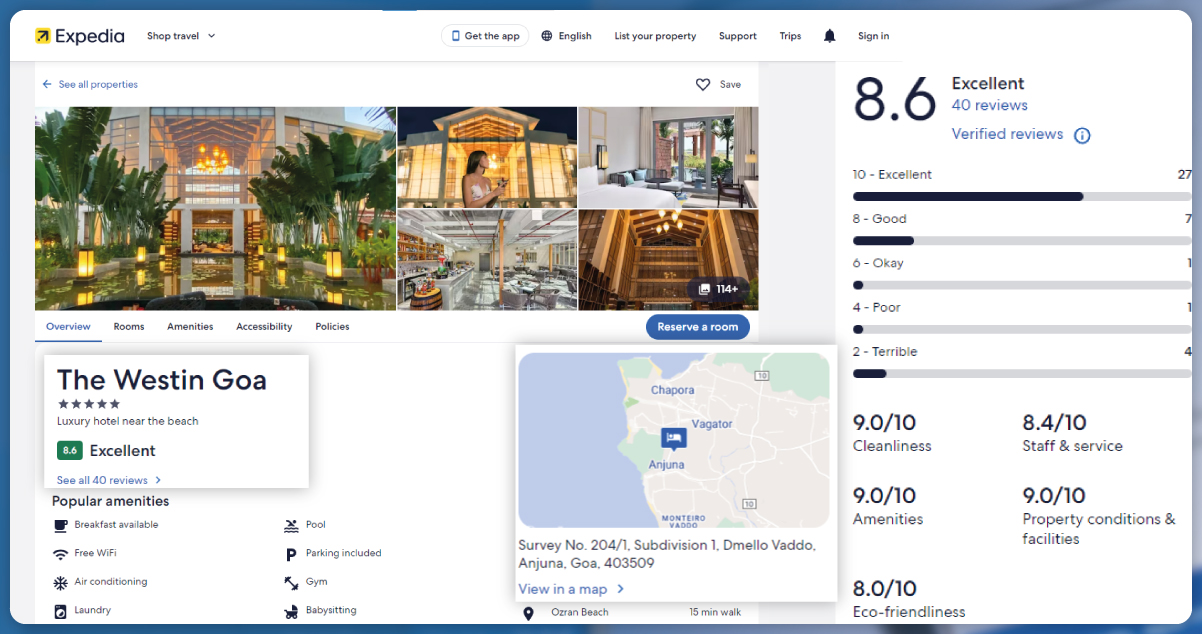Switch to the Rooms tab
The image size is (1202, 634).
[x=129, y=327]
